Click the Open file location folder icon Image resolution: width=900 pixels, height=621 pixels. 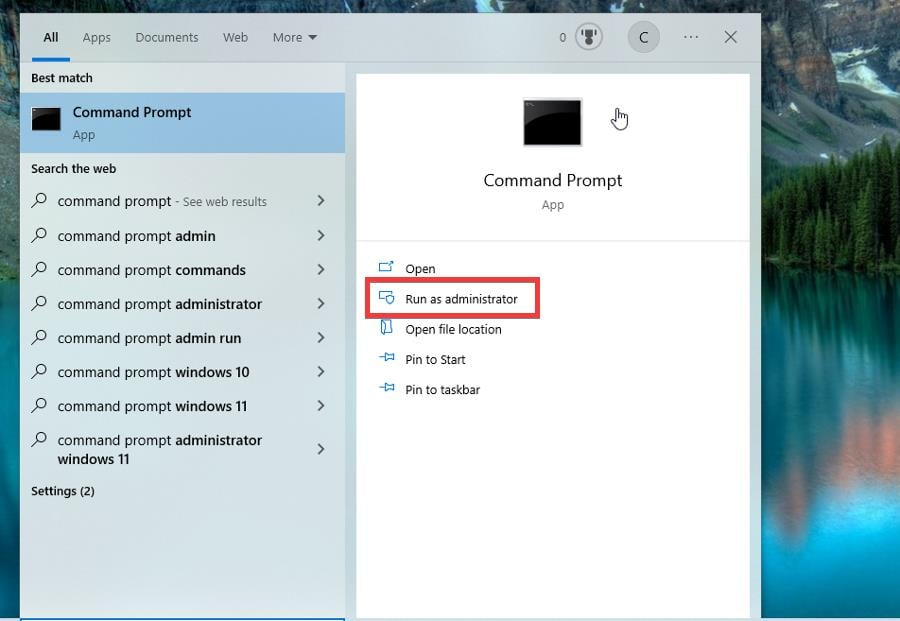[x=386, y=327]
